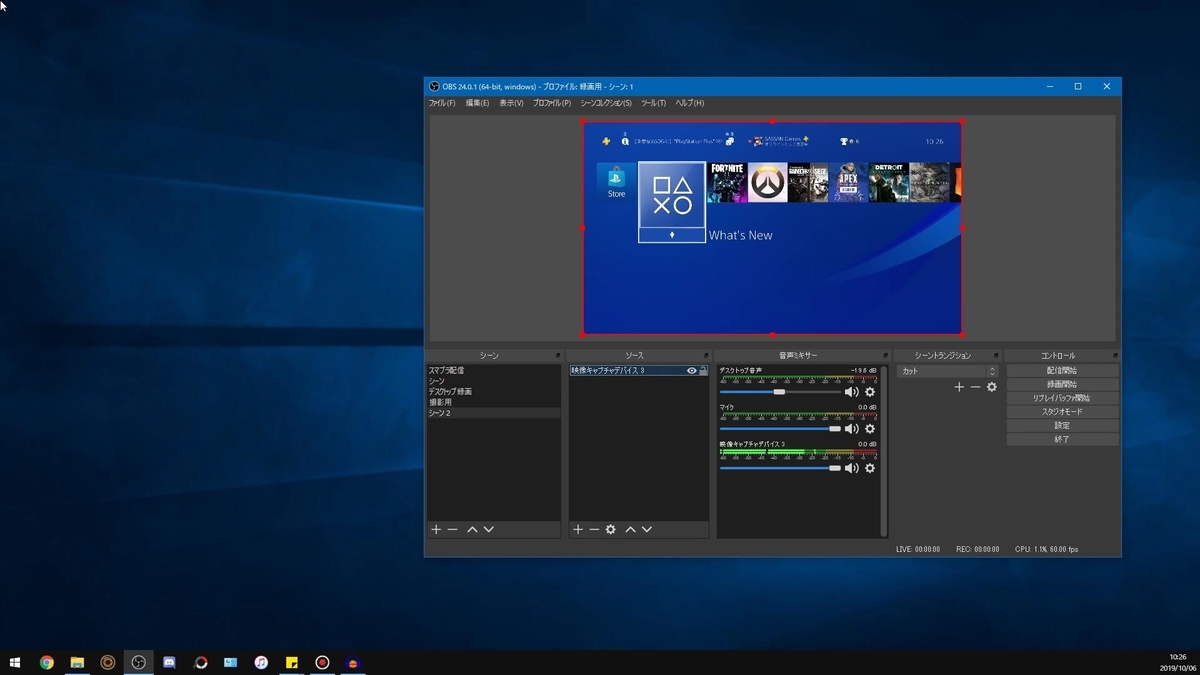Open the 編集(E) menu
This screenshot has height=675, width=1200.
pos(477,103)
